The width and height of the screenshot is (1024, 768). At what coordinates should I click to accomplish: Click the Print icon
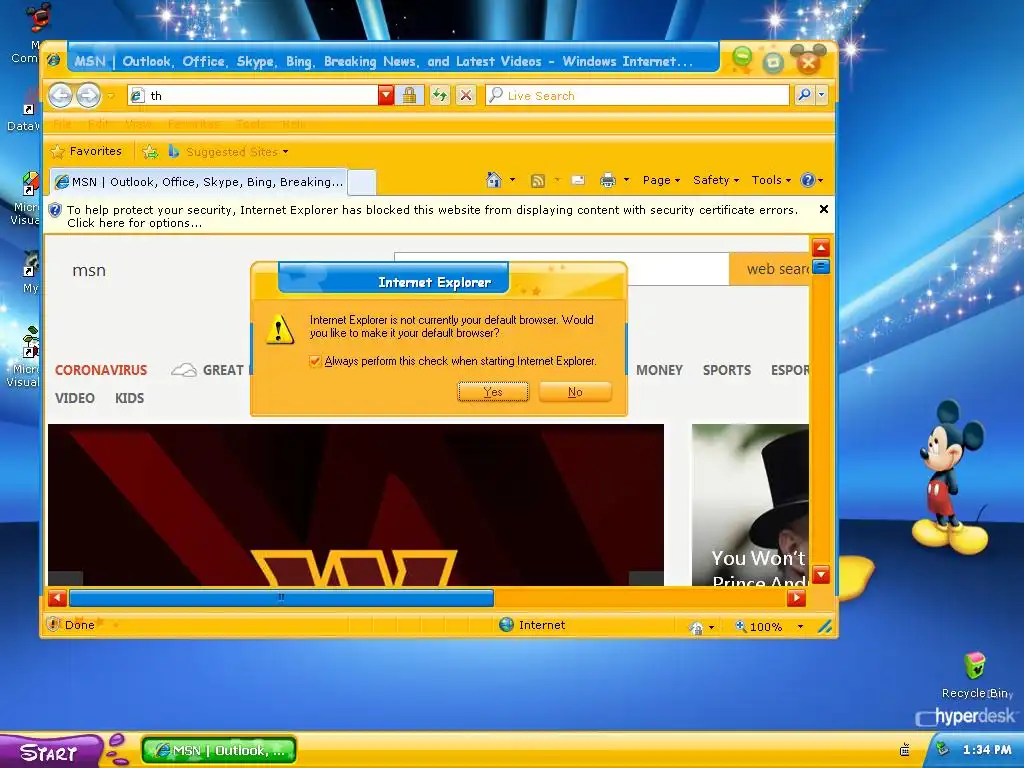tap(608, 180)
